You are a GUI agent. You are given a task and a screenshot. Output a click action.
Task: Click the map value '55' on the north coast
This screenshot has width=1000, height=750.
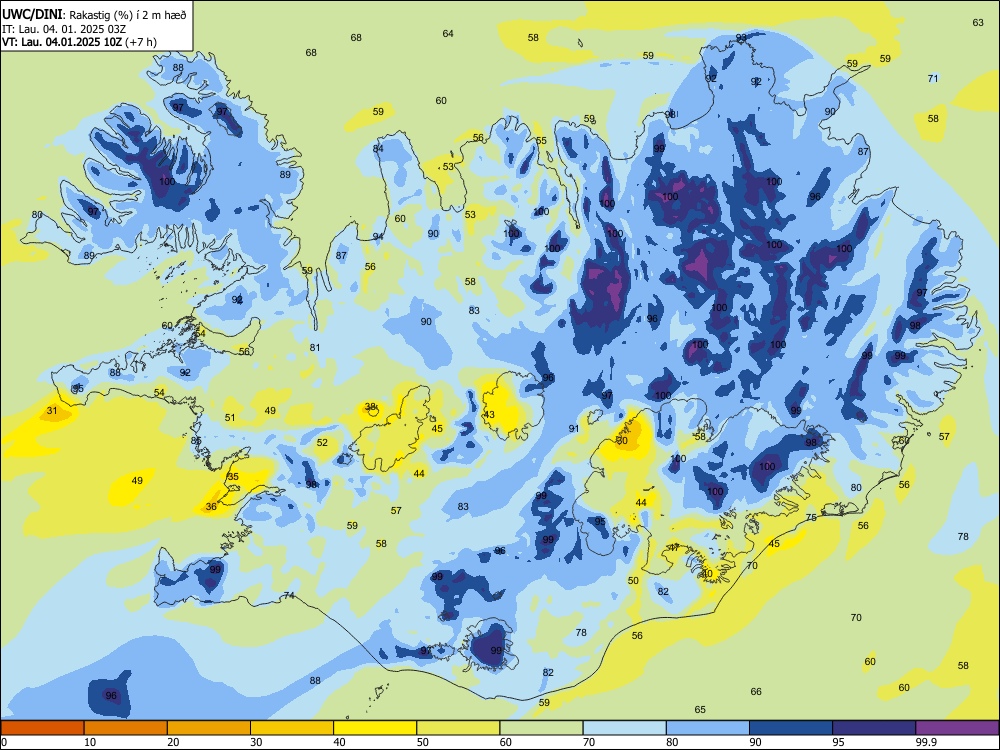[541, 140]
